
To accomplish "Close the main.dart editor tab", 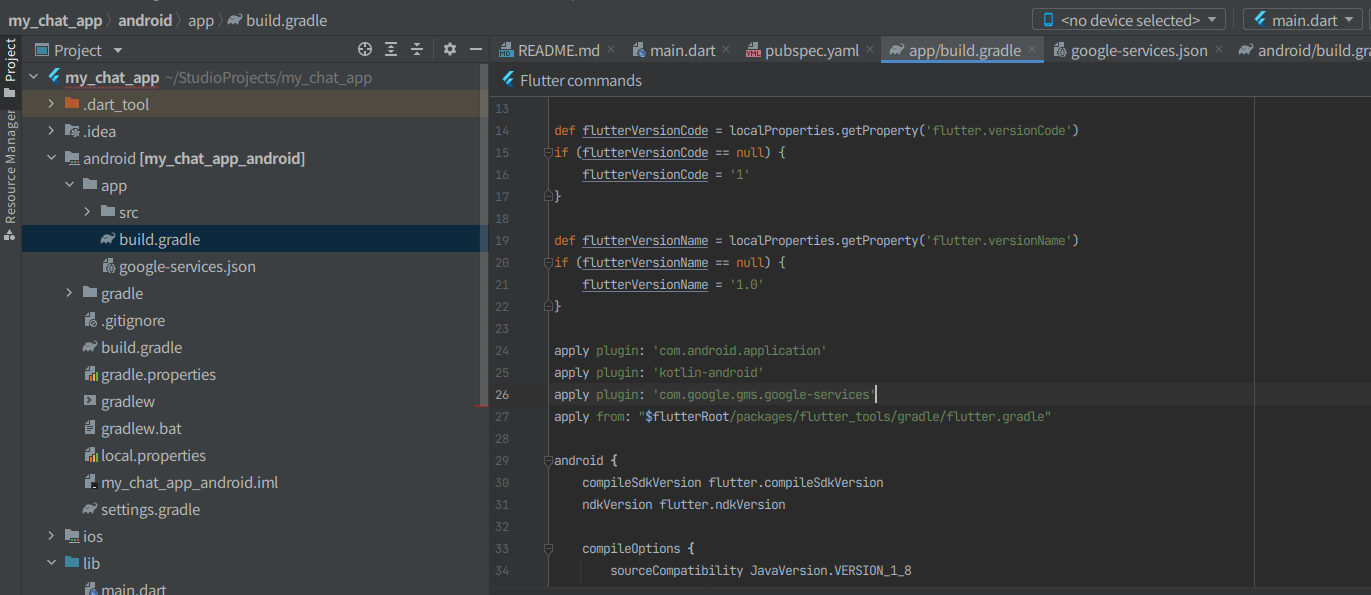I will [x=726, y=50].
